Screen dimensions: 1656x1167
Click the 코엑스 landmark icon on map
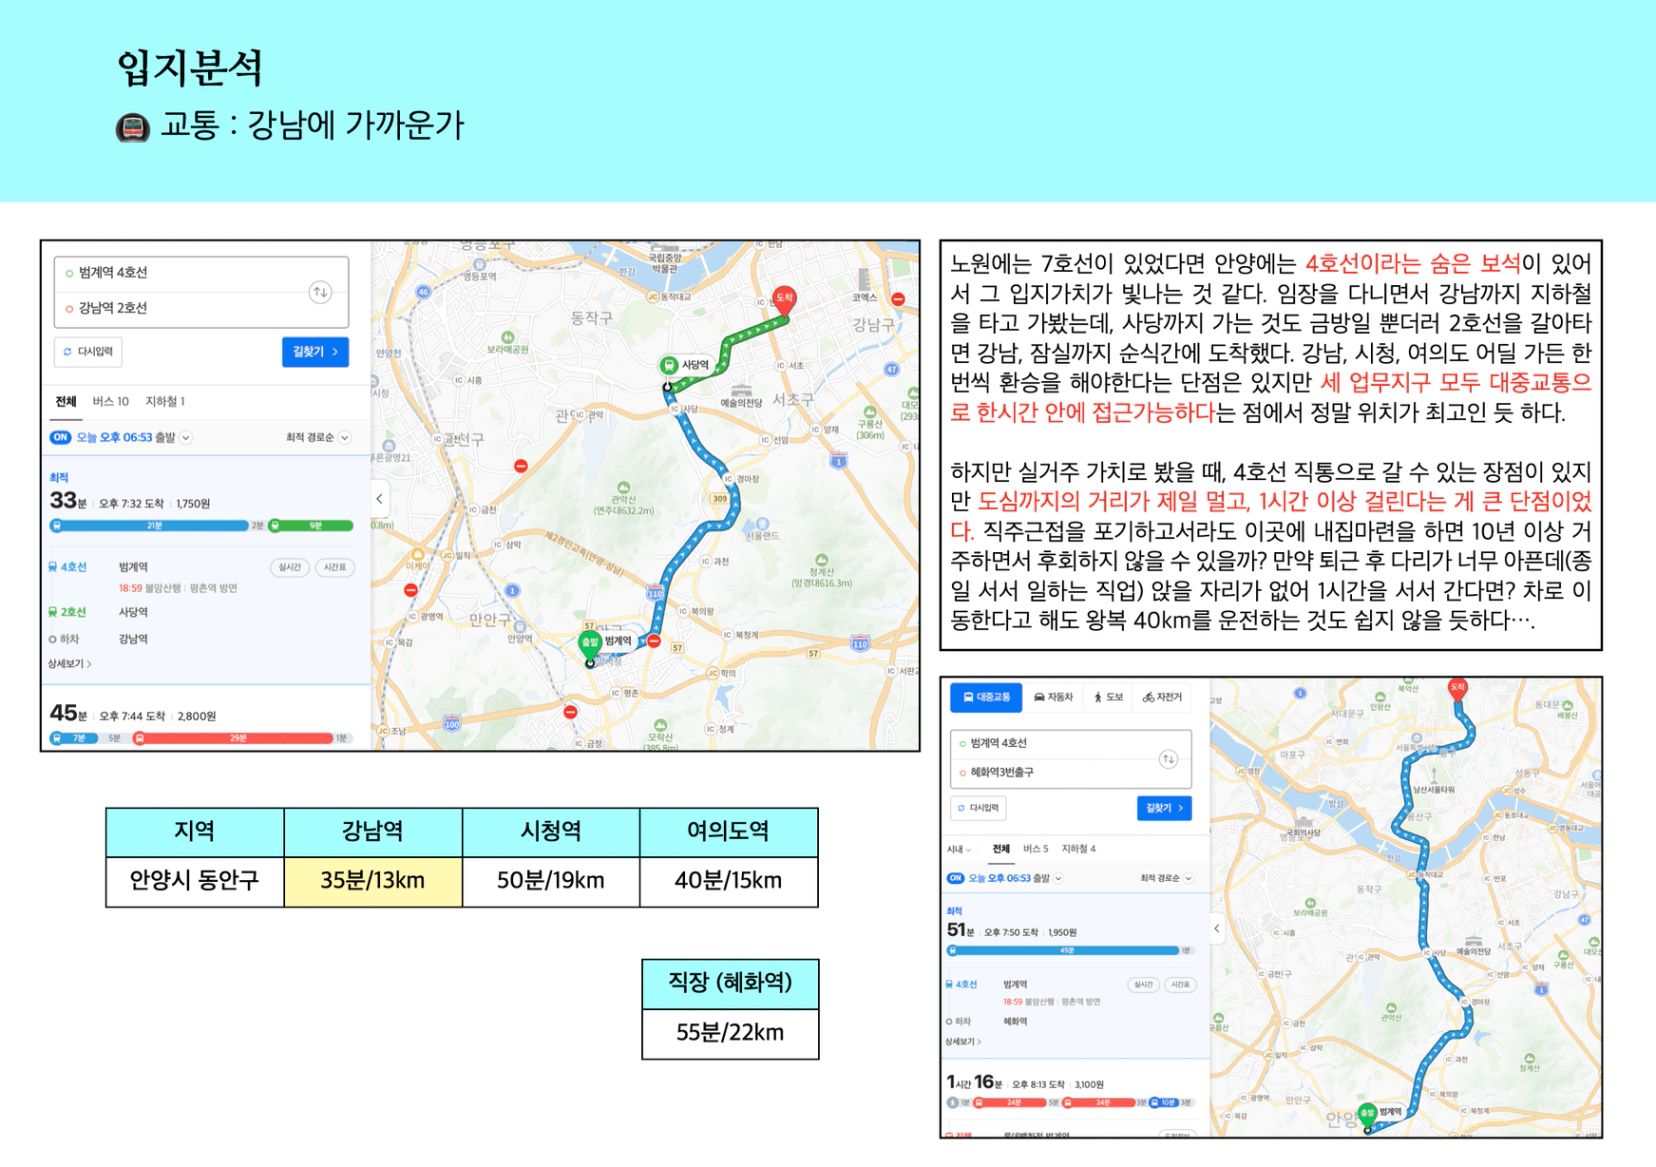click(865, 280)
